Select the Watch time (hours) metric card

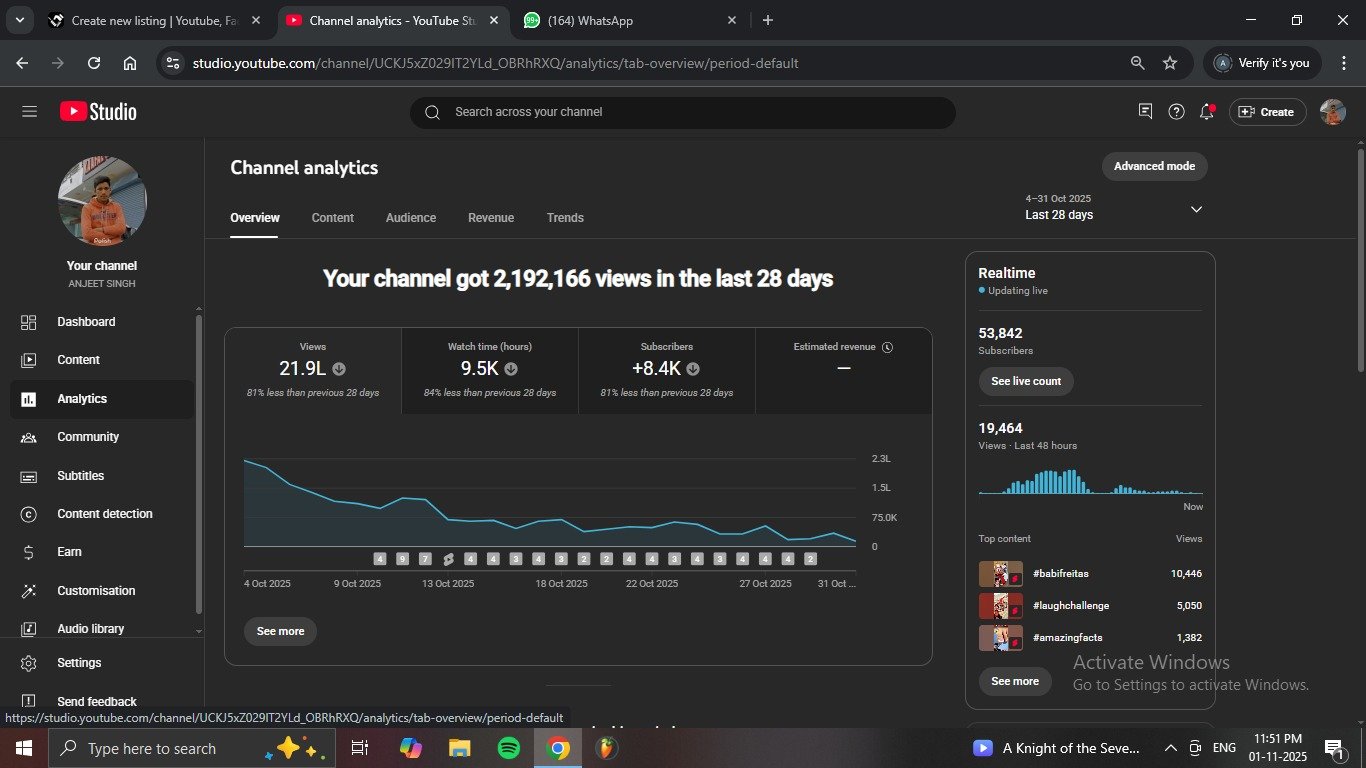(x=490, y=370)
